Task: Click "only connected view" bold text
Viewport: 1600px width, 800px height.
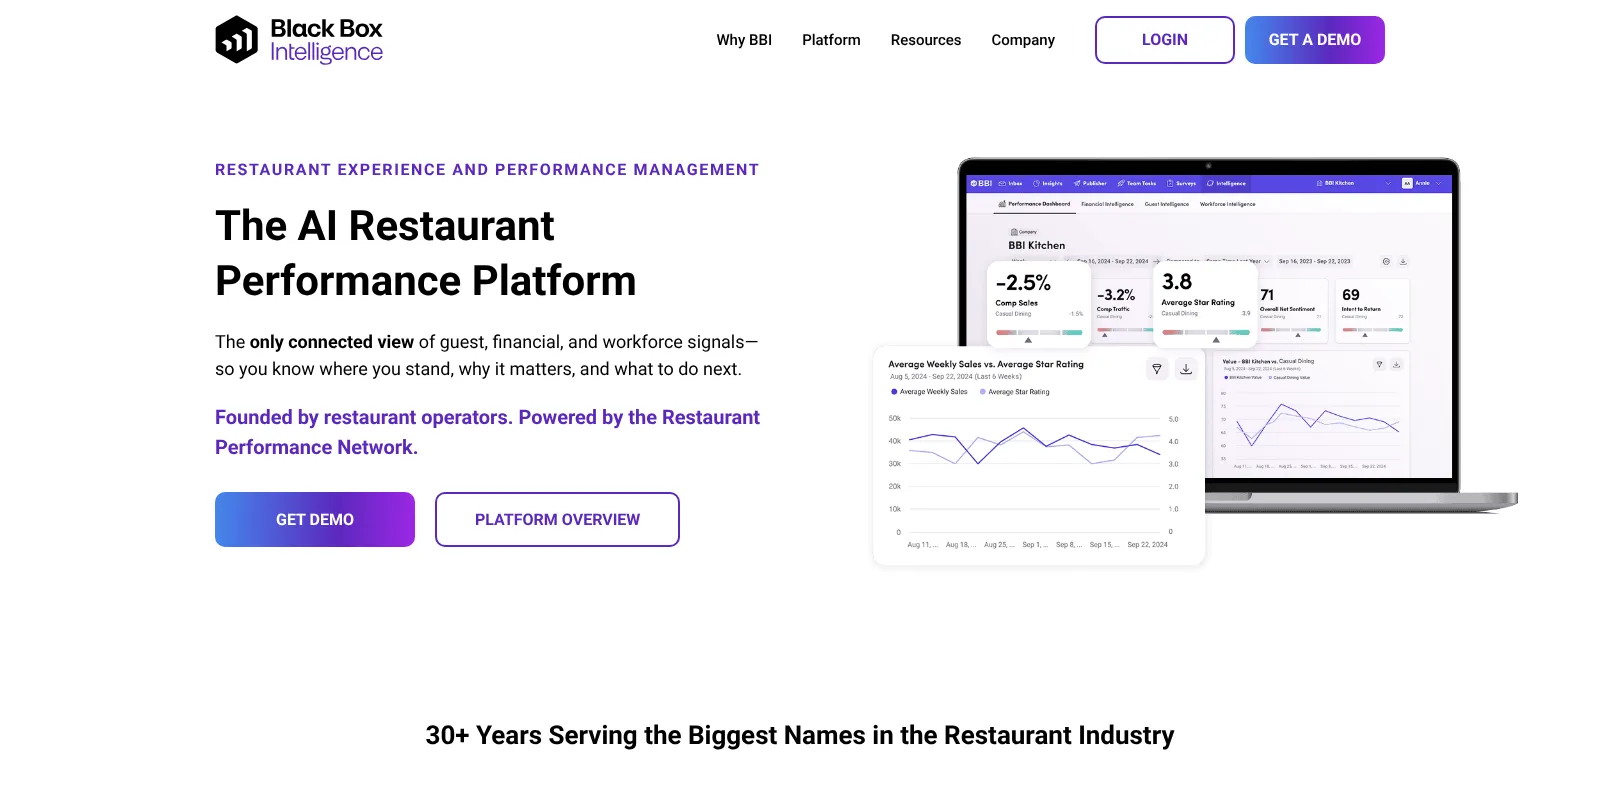Action: pos(332,342)
